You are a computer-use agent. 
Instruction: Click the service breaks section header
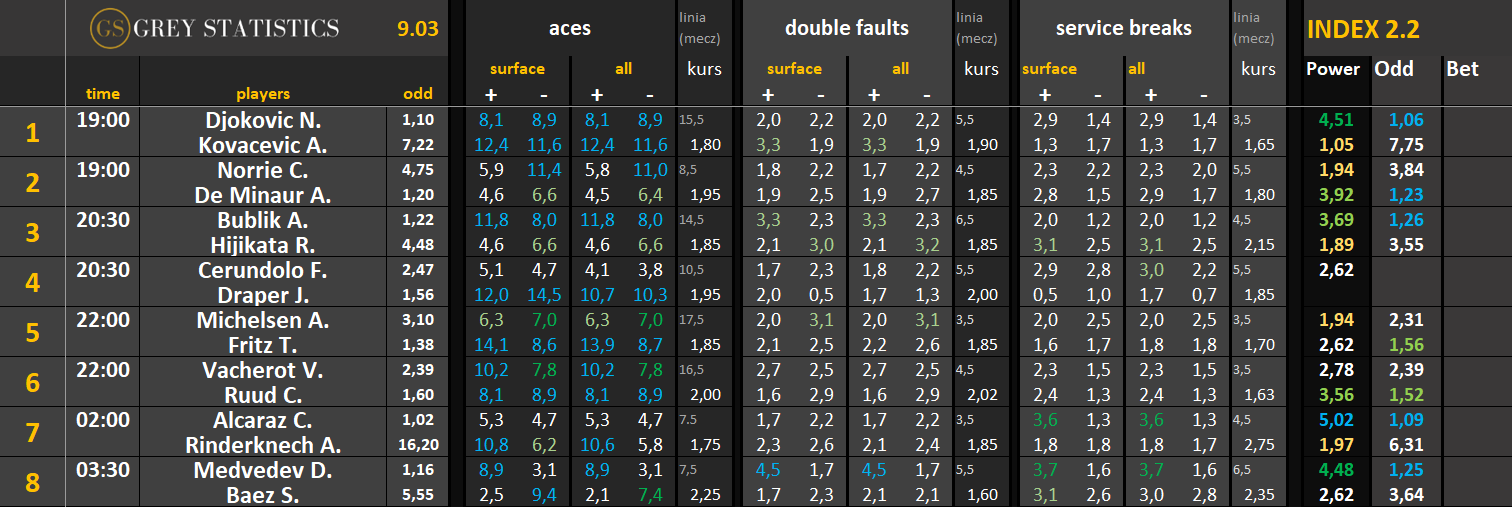pyautogui.click(x=1124, y=28)
